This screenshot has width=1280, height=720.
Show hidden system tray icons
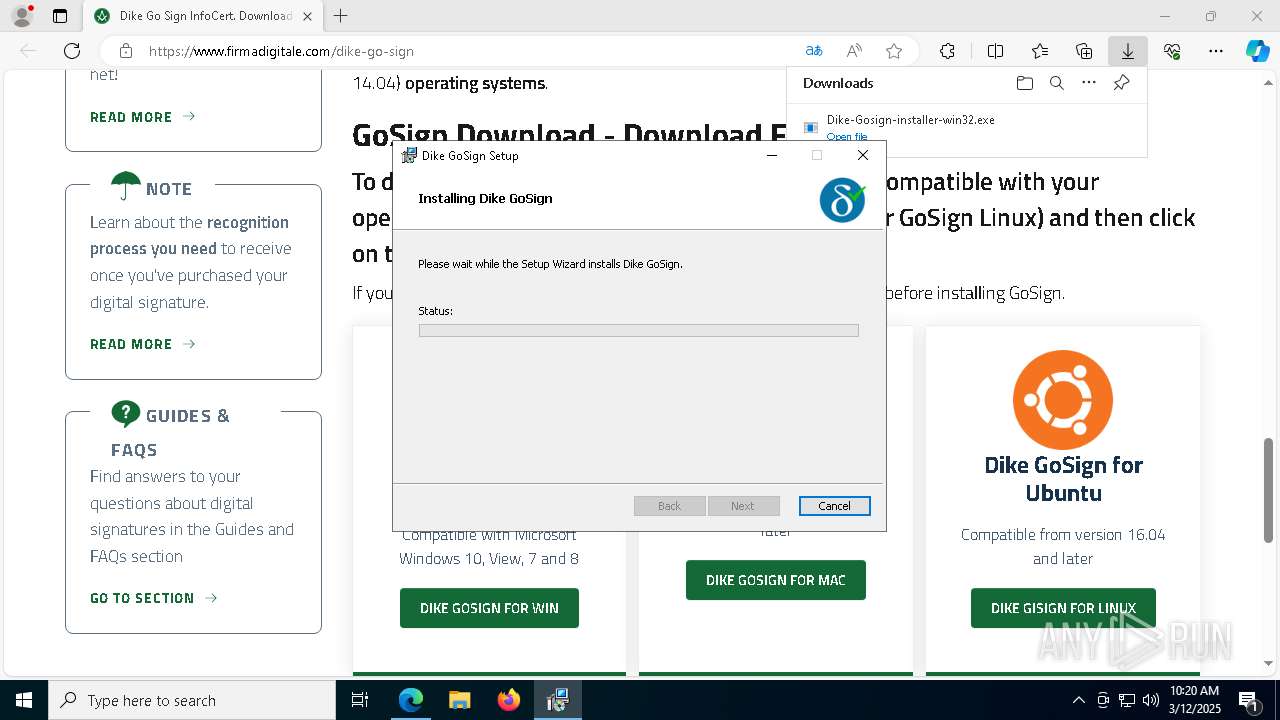click(x=1078, y=700)
